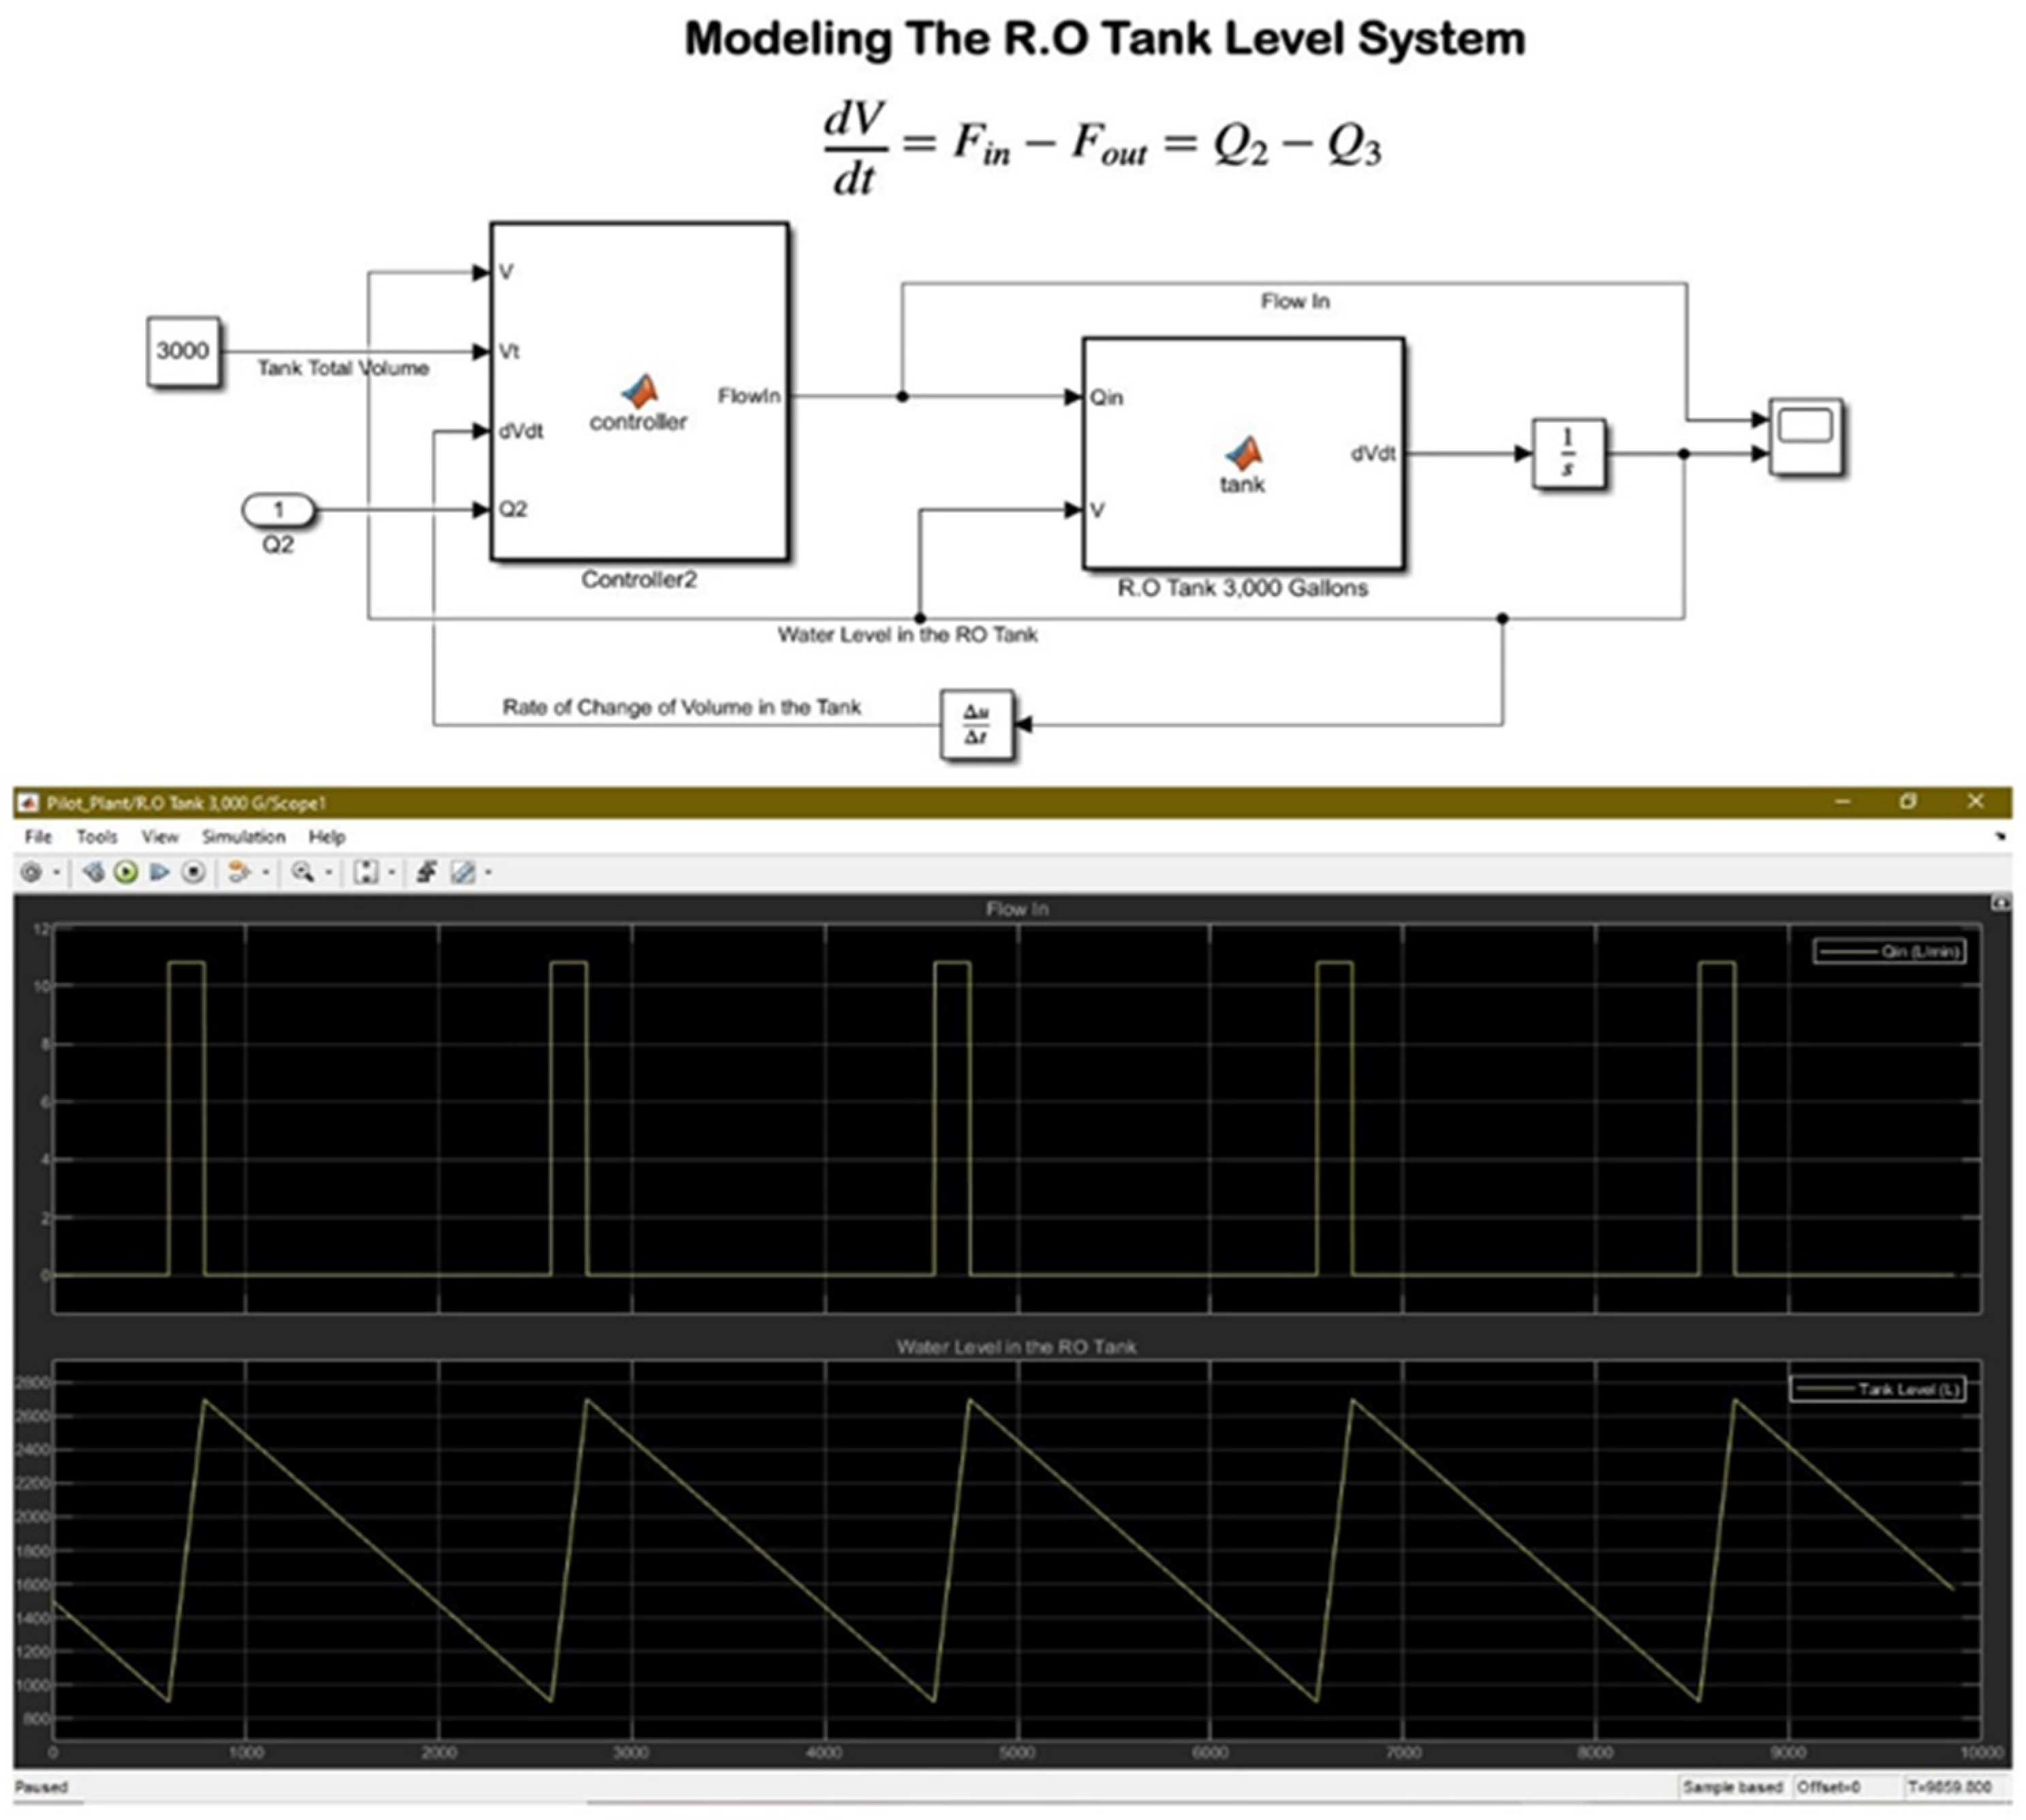The height and width of the screenshot is (1820, 2026).
Task: Click the Zoom magnifier tool icon
Action: click(301, 873)
